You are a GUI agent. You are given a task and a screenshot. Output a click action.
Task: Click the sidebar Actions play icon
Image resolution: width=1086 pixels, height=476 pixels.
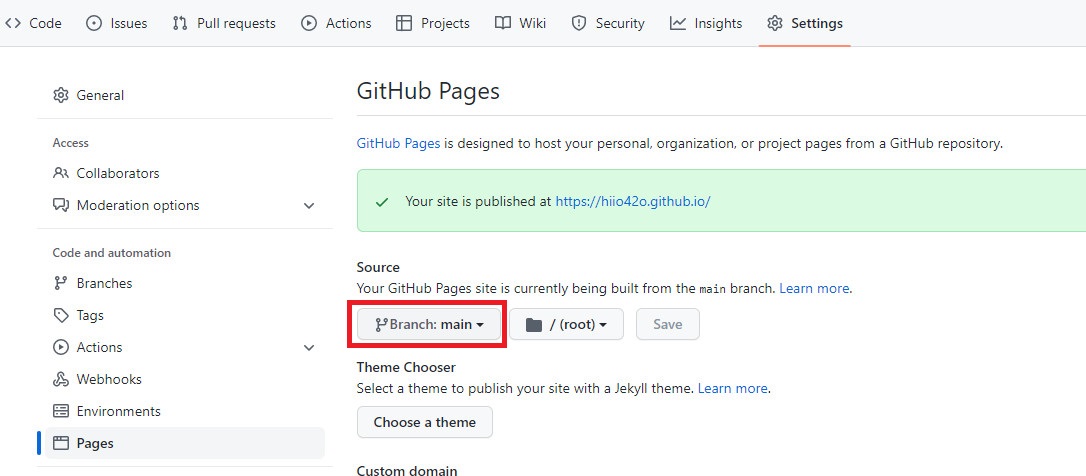click(x=61, y=347)
